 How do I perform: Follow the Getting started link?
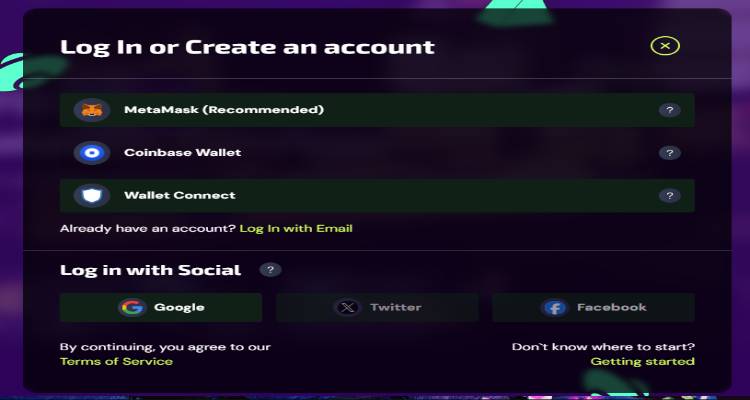point(642,361)
